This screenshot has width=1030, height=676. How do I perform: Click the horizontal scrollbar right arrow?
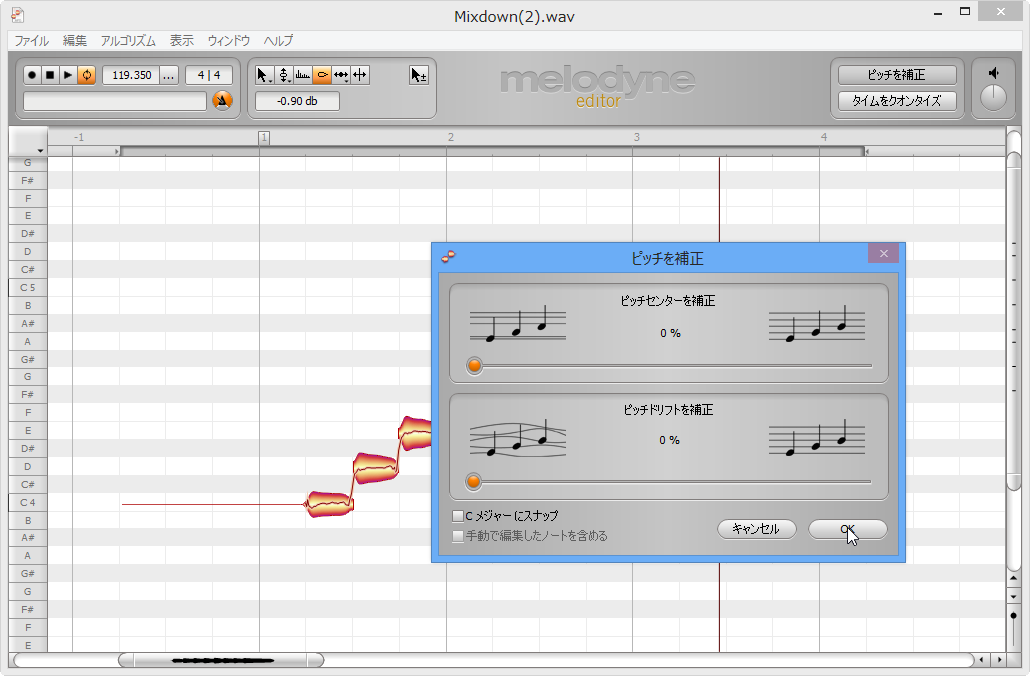[999, 660]
